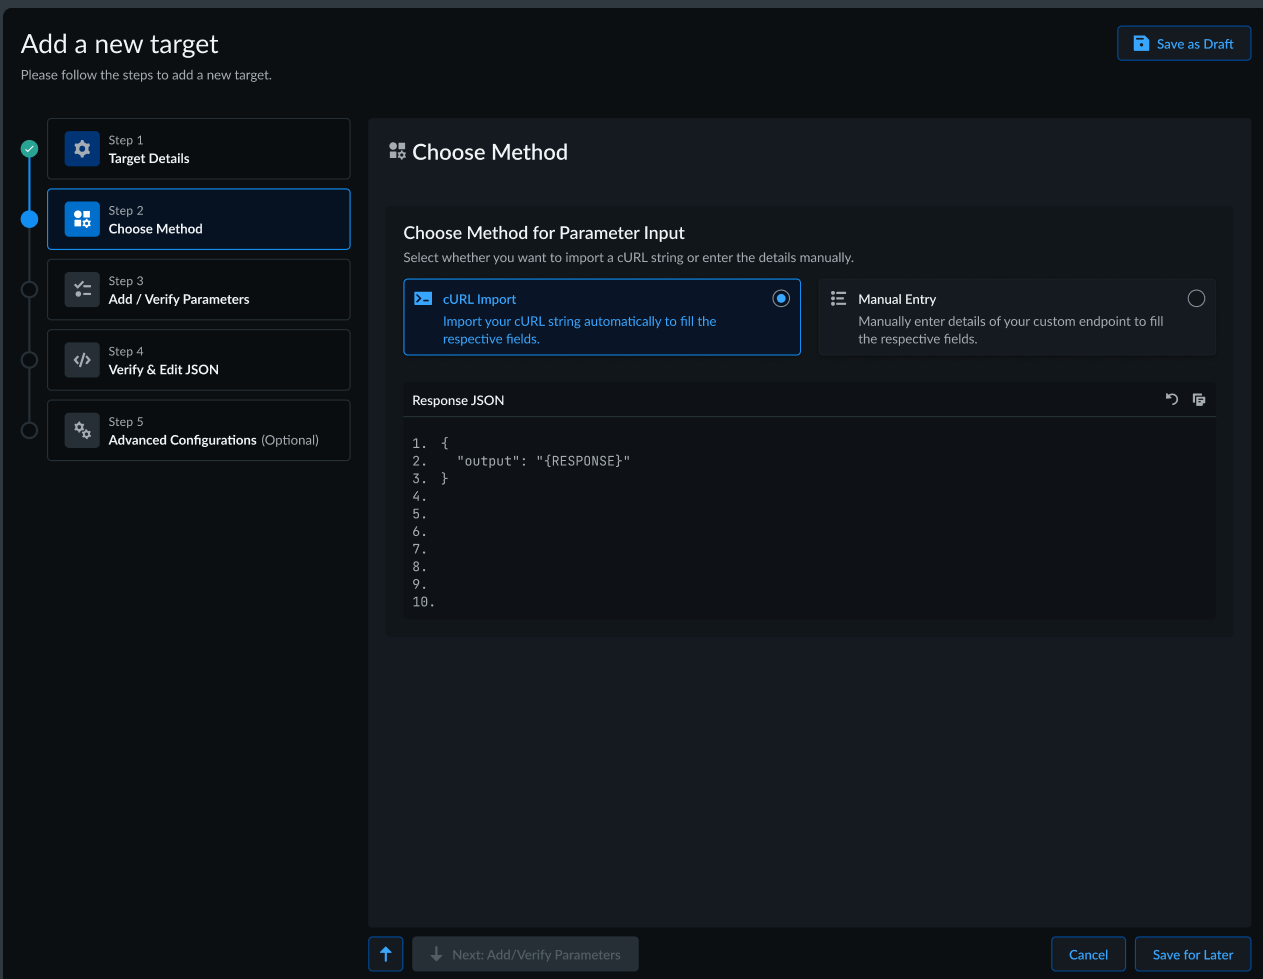
Task: Click the Verify & Edit JSON code icon
Action: pyautogui.click(x=82, y=360)
